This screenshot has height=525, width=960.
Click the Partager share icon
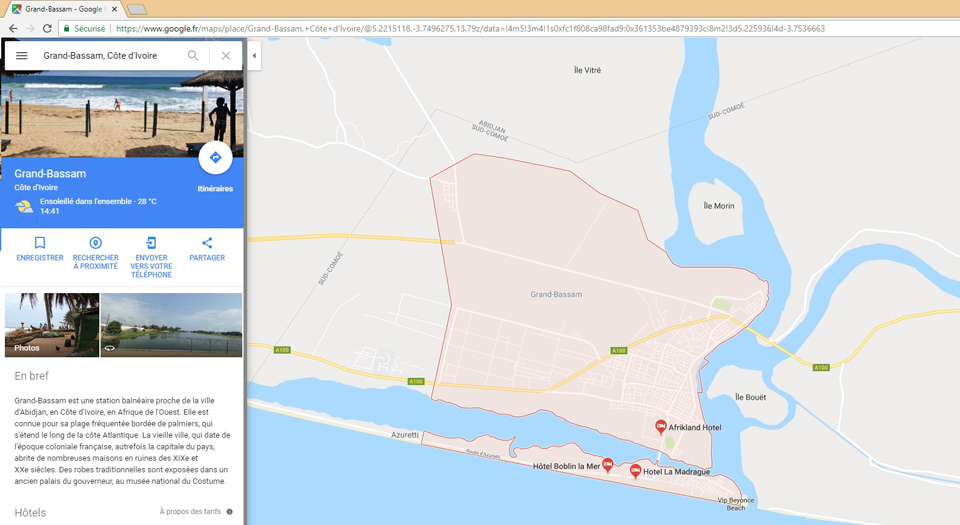[x=207, y=243]
